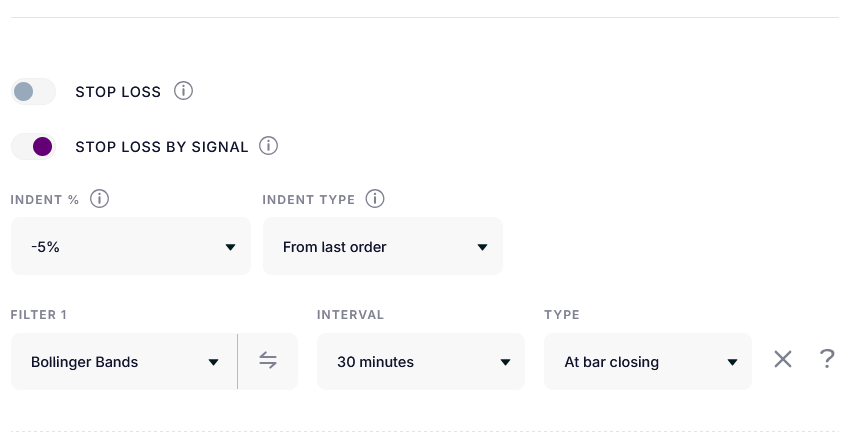Screen dimensions: 857x447
Task: Enable the Stop Loss toggle
Action: coord(33,91)
